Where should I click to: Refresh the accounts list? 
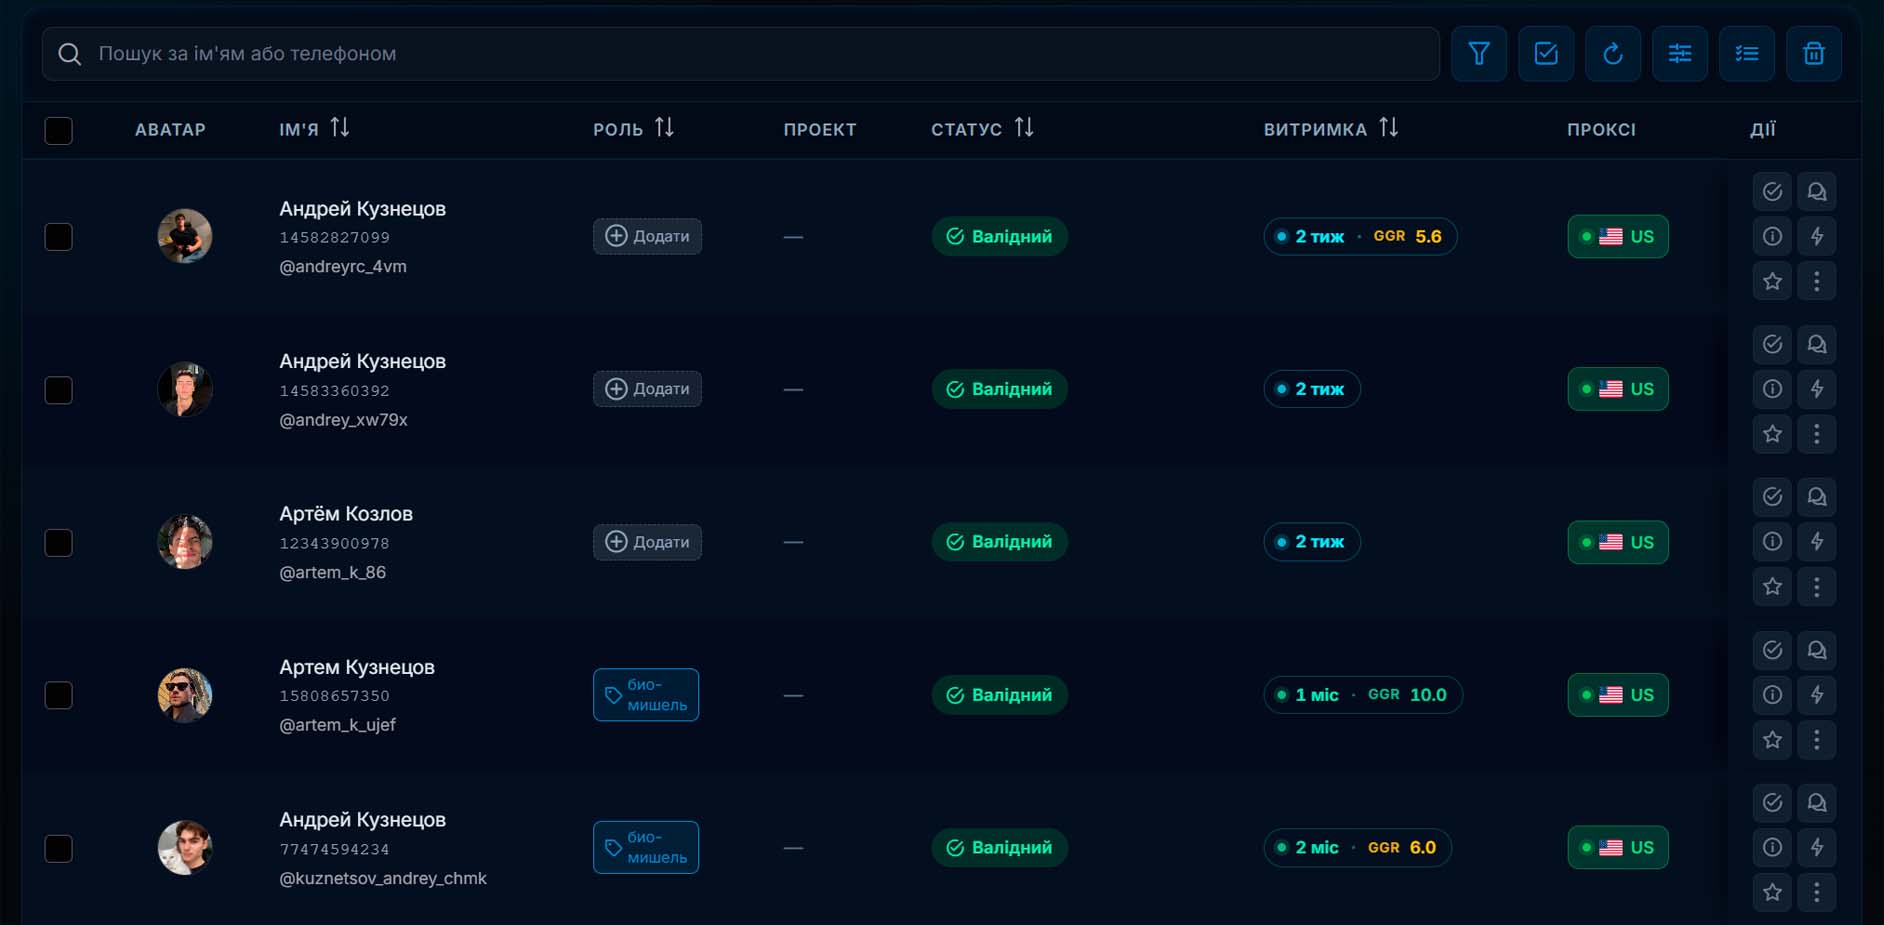point(1612,54)
